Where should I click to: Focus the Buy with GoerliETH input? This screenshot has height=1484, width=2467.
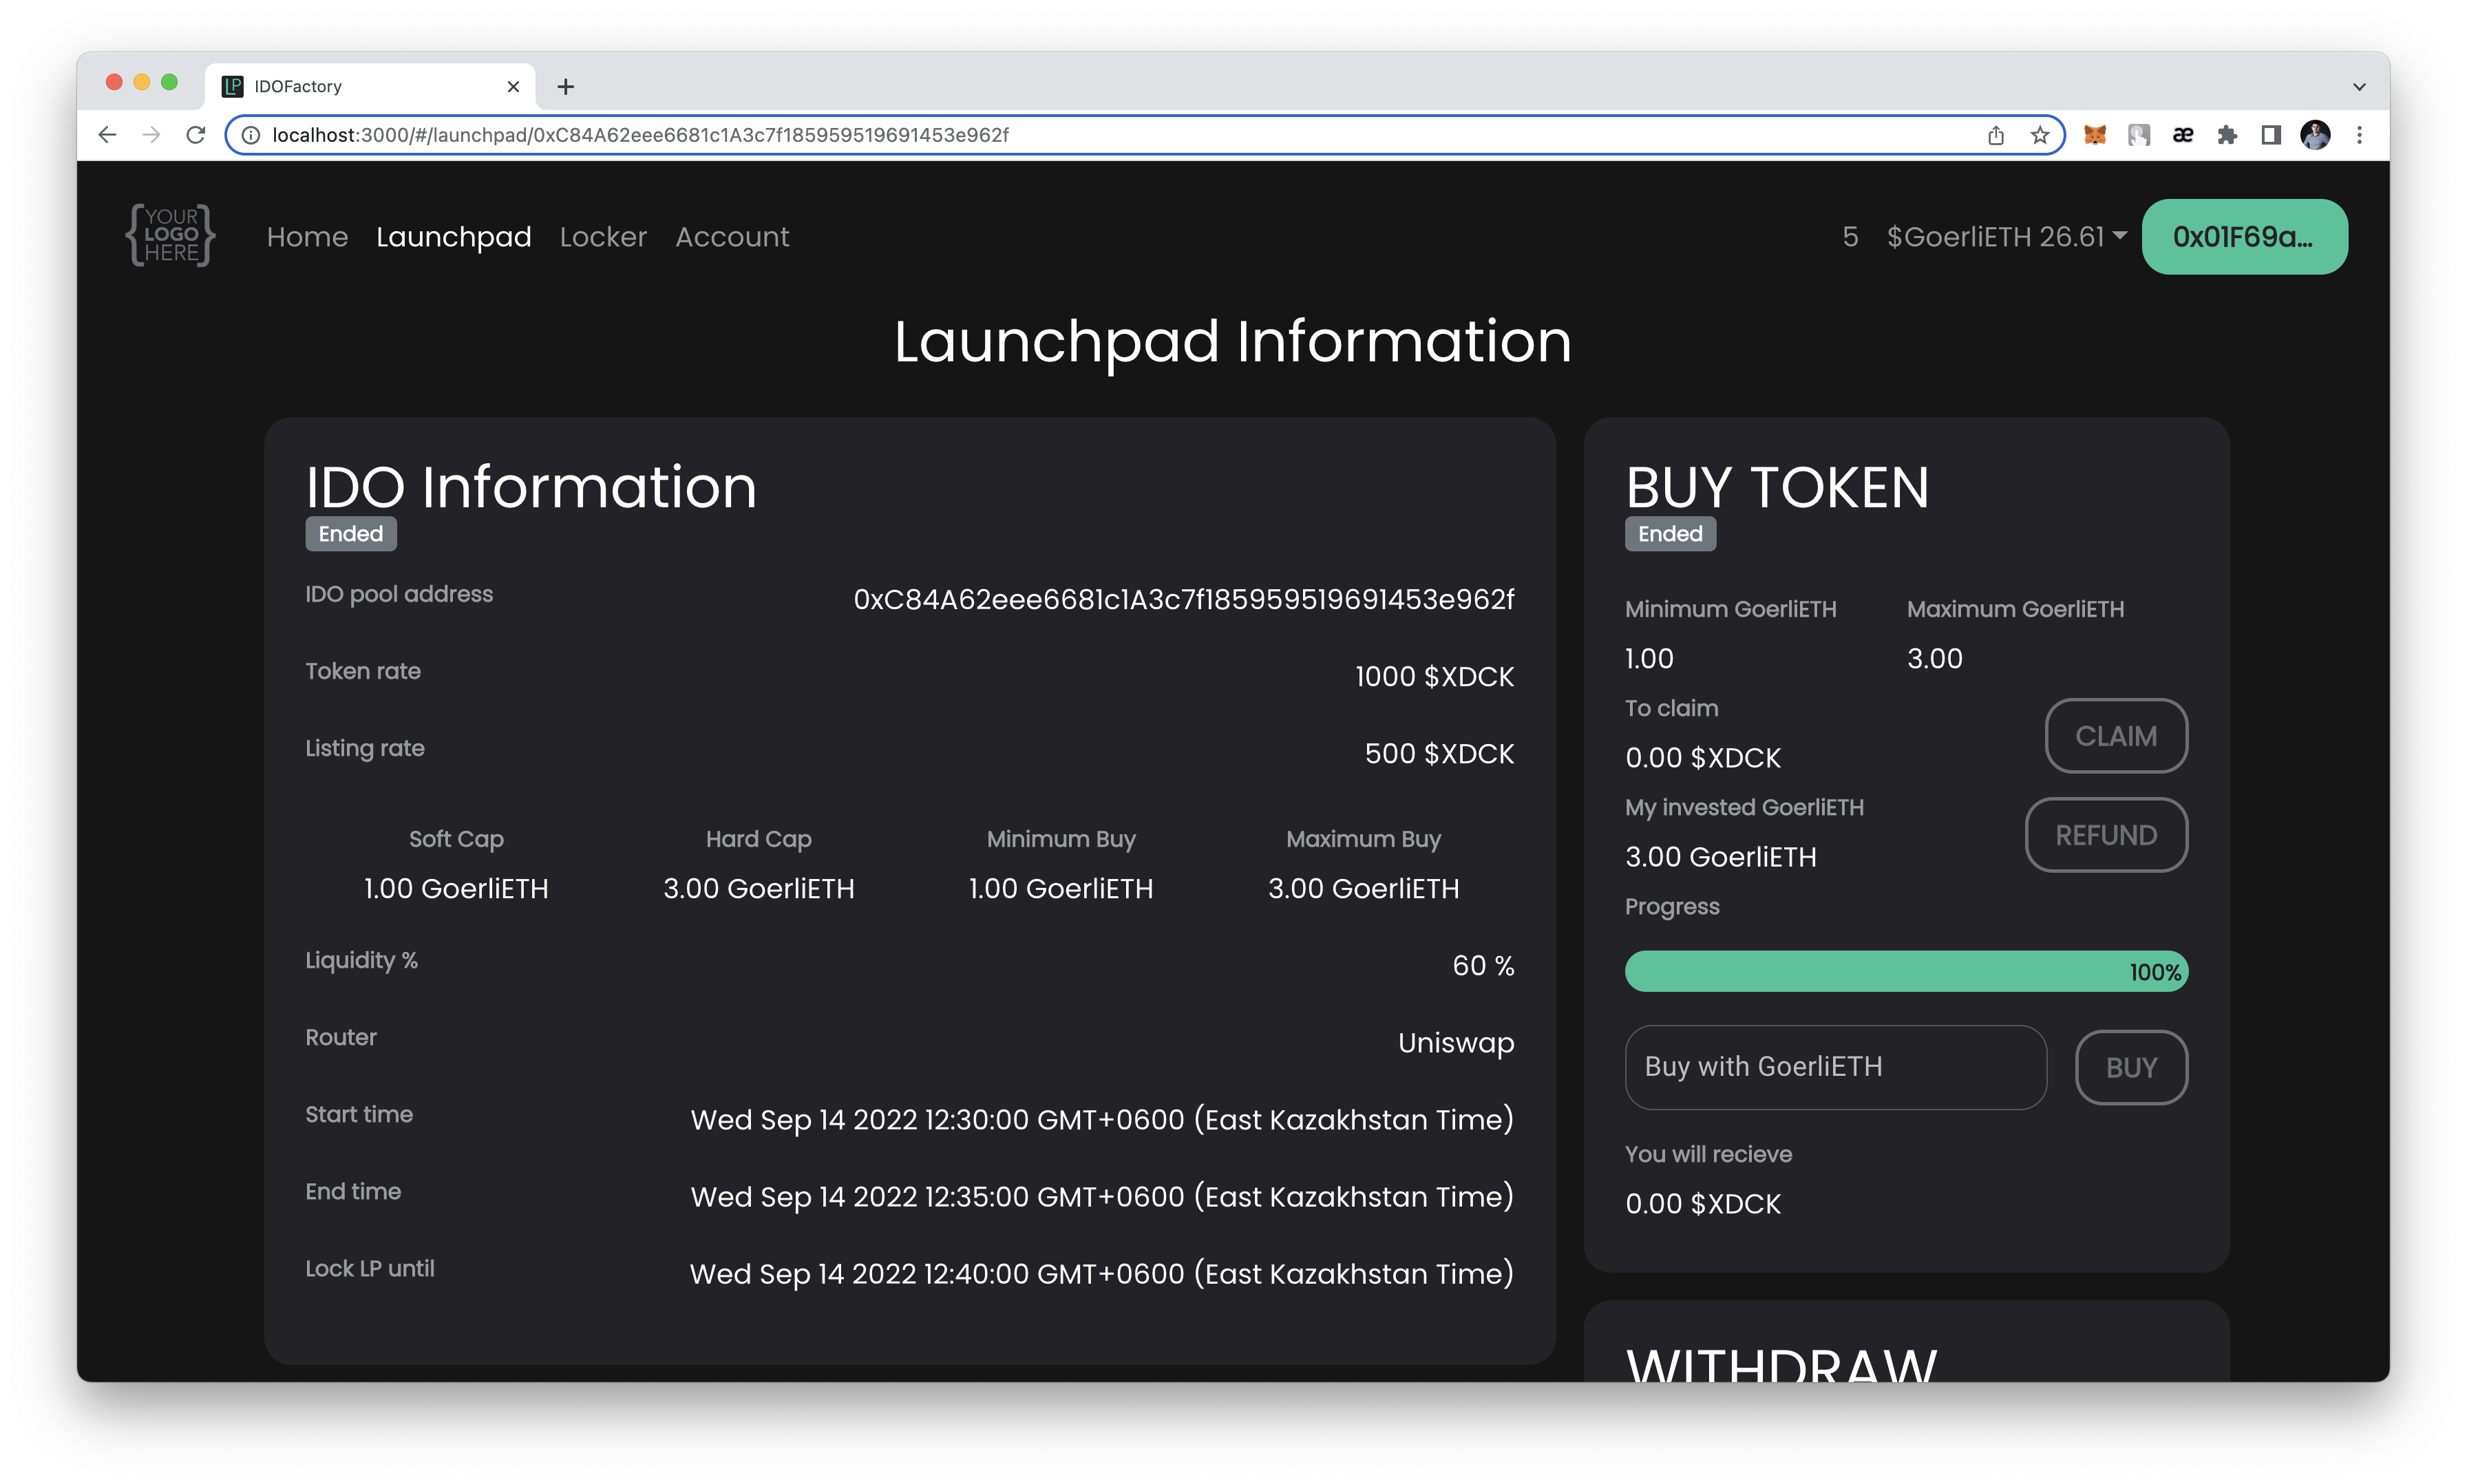1835,1067
